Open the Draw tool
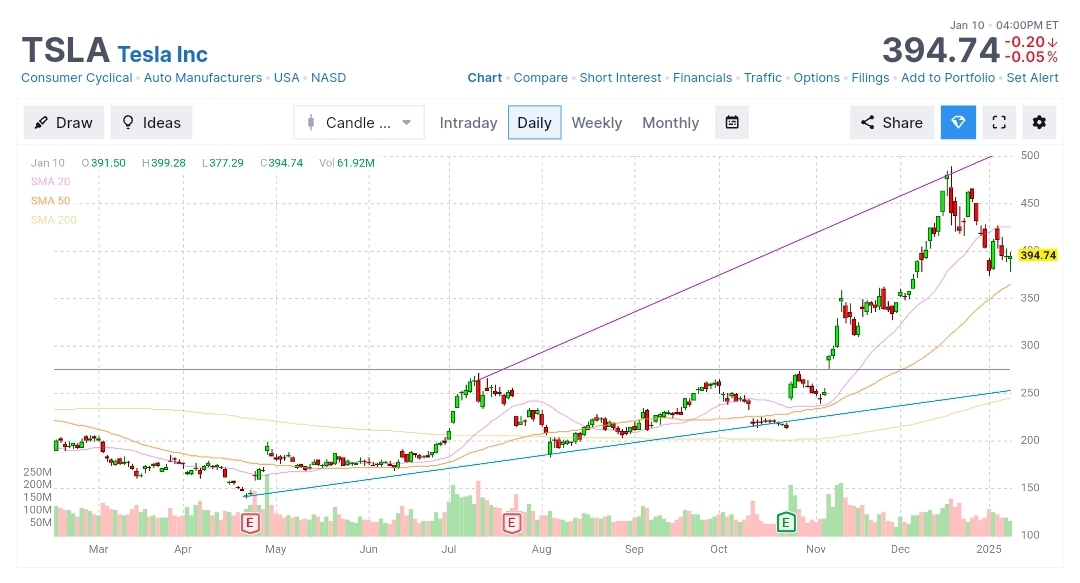The height and width of the screenshot is (583, 1080). coord(63,123)
